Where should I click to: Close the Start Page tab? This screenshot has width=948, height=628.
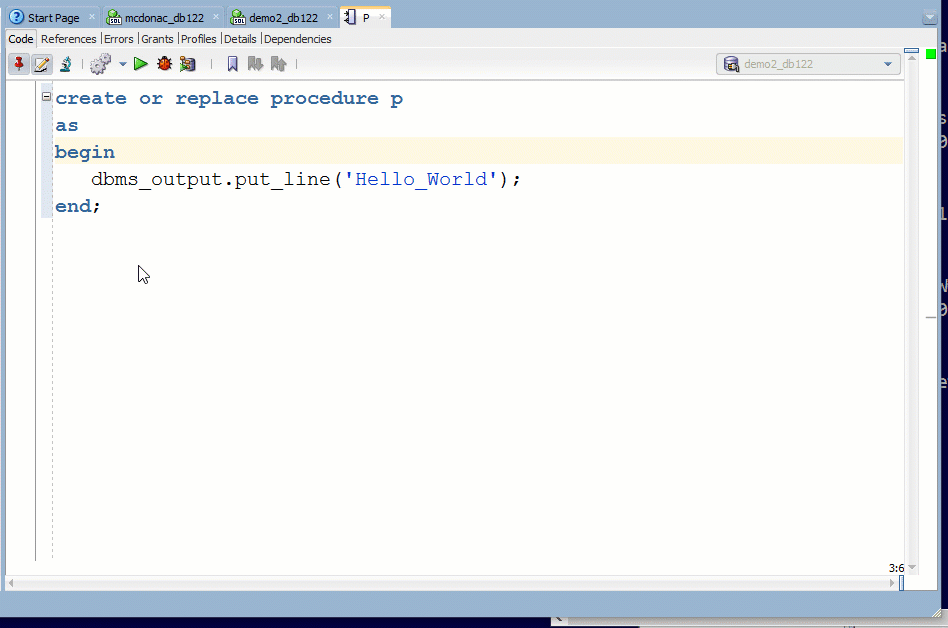tap(91, 18)
